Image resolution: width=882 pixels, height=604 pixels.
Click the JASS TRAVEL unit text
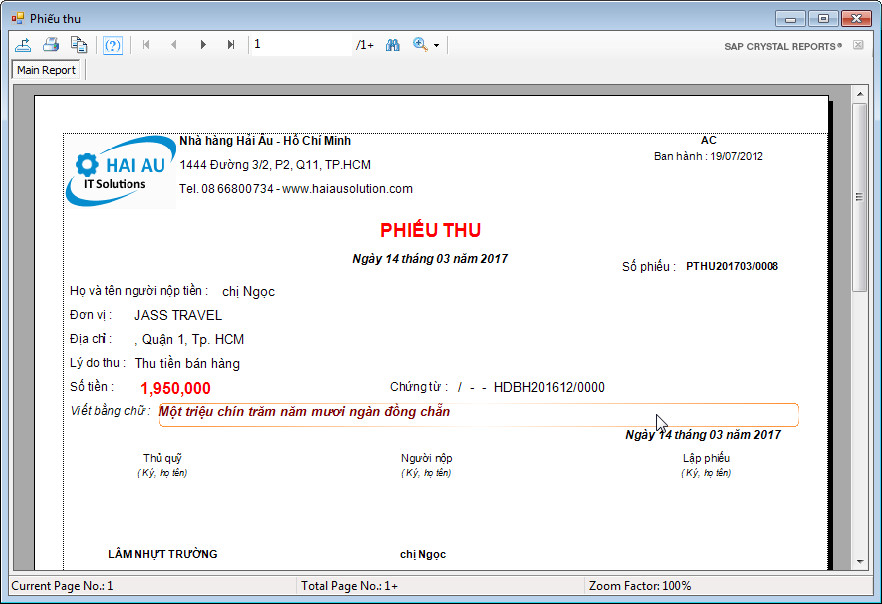pyautogui.click(x=178, y=315)
